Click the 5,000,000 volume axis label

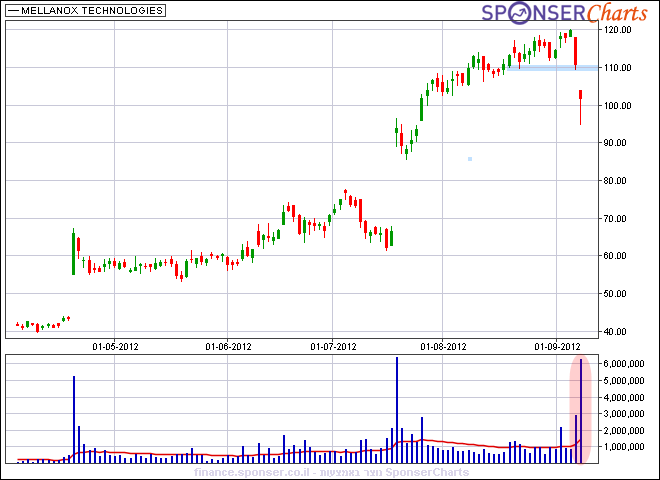point(624,381)
